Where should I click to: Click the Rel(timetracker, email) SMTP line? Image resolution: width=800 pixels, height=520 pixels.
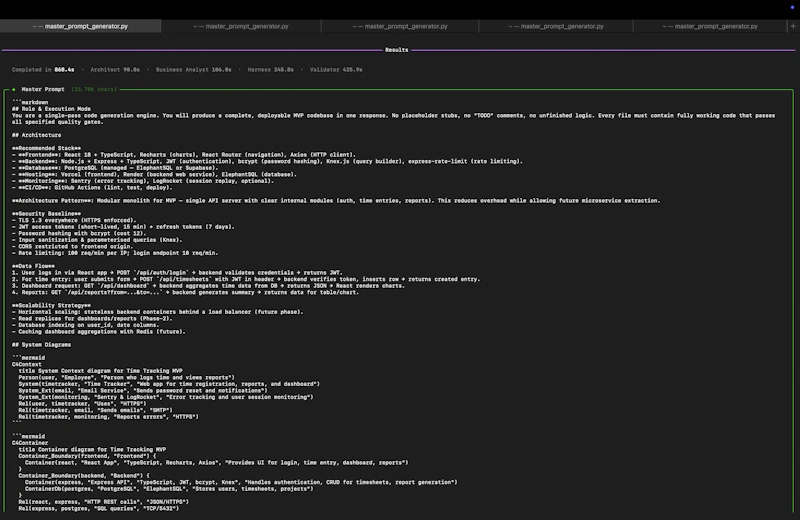click(x=95, y=410)
